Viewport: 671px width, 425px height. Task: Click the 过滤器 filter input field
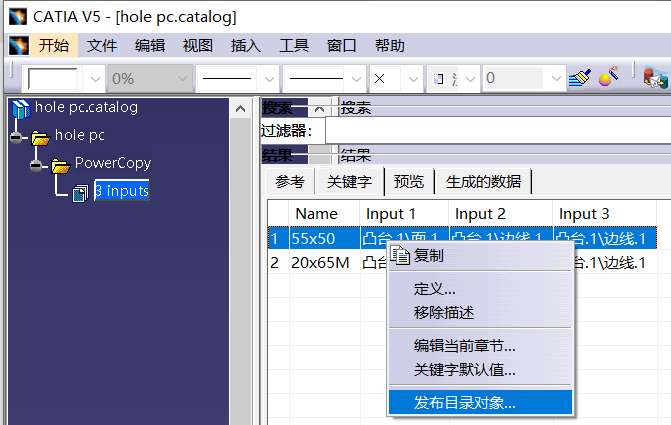[498, 131]
